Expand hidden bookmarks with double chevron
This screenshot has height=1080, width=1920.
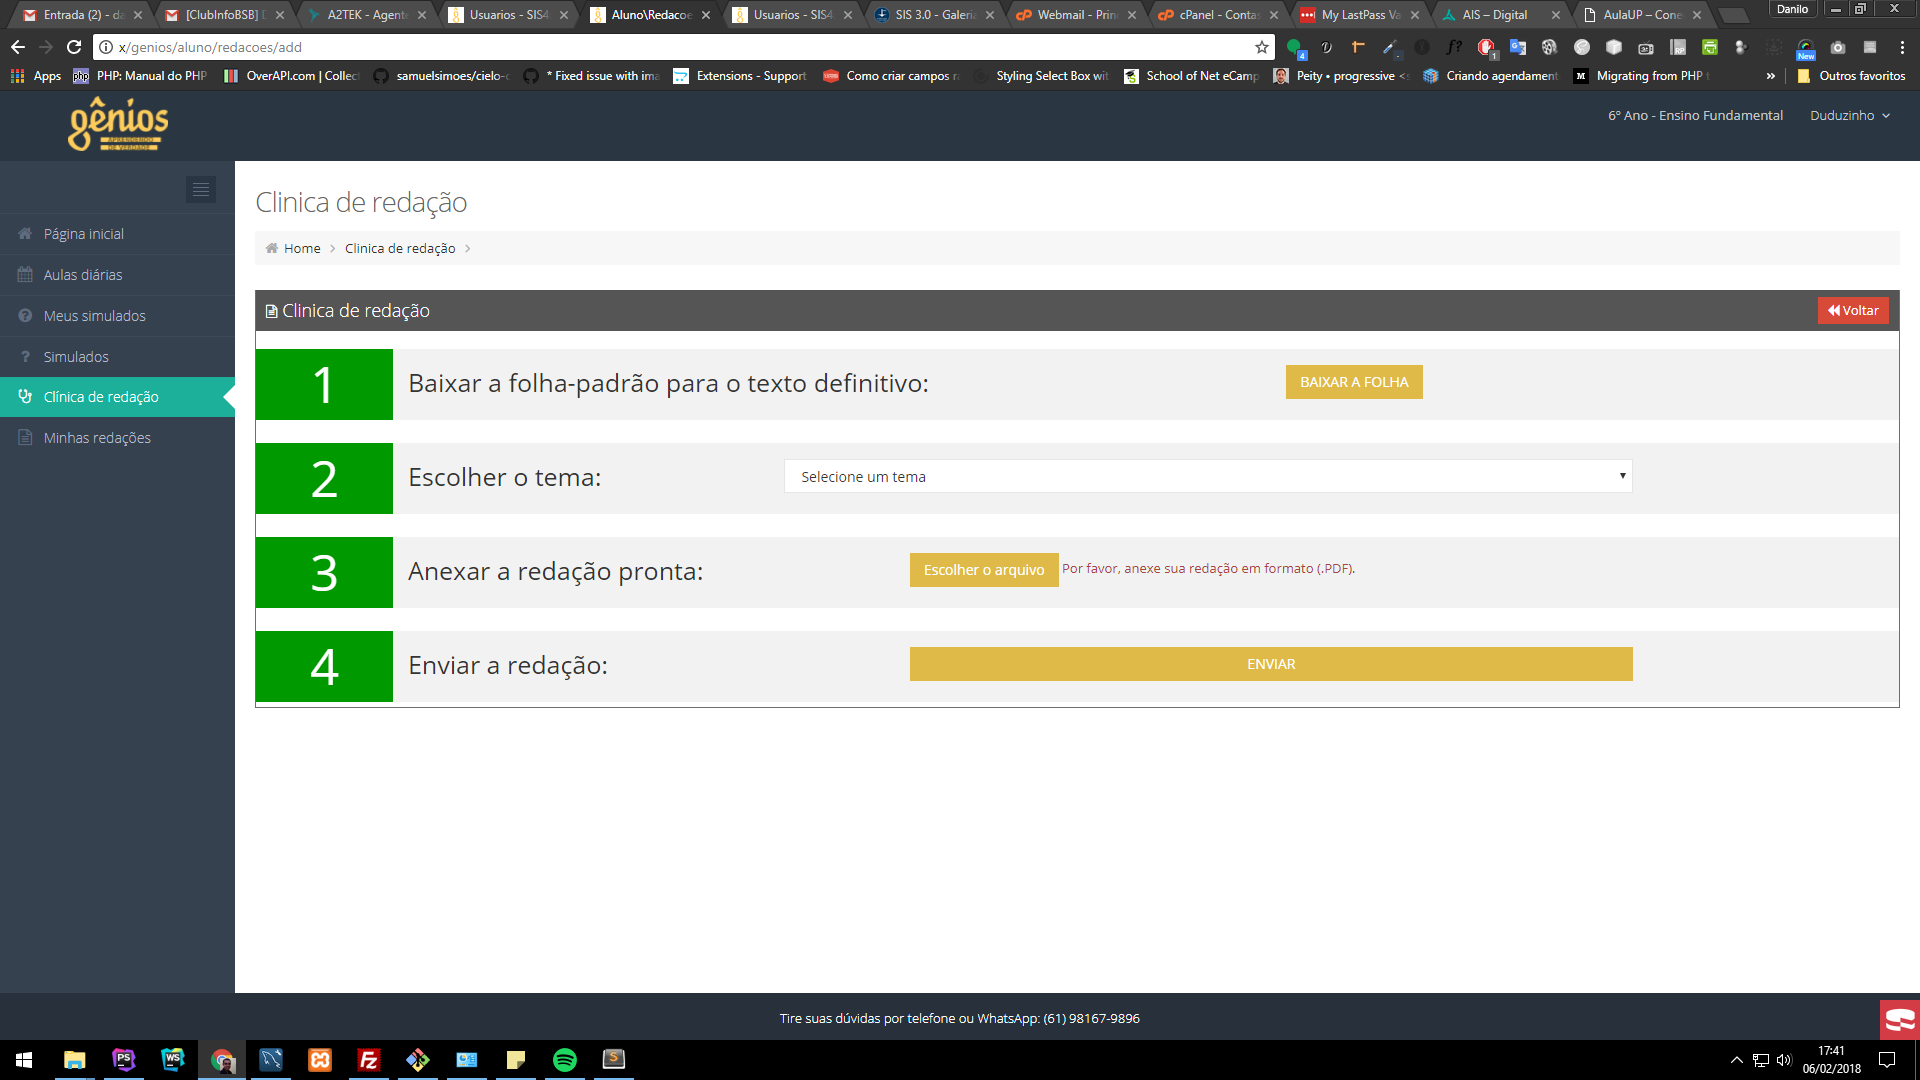[x=1771, y=76]
